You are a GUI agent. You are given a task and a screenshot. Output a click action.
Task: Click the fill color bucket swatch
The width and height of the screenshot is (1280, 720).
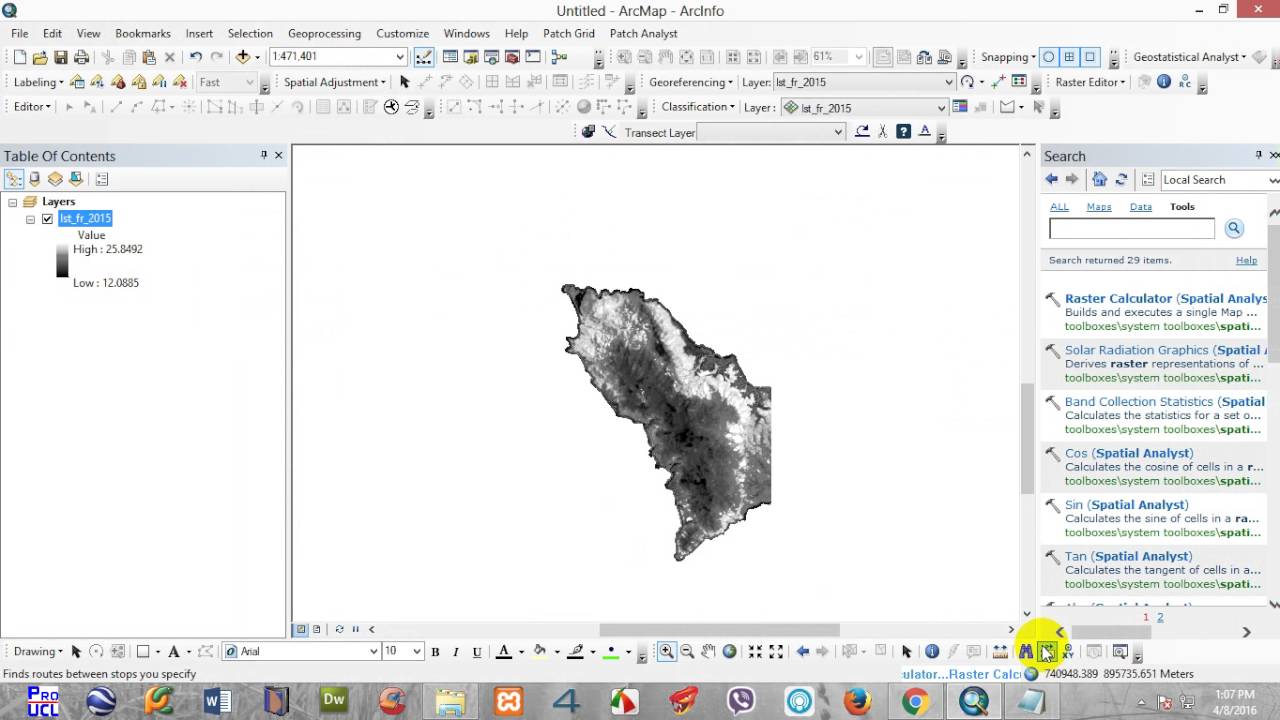pos(540,652)
